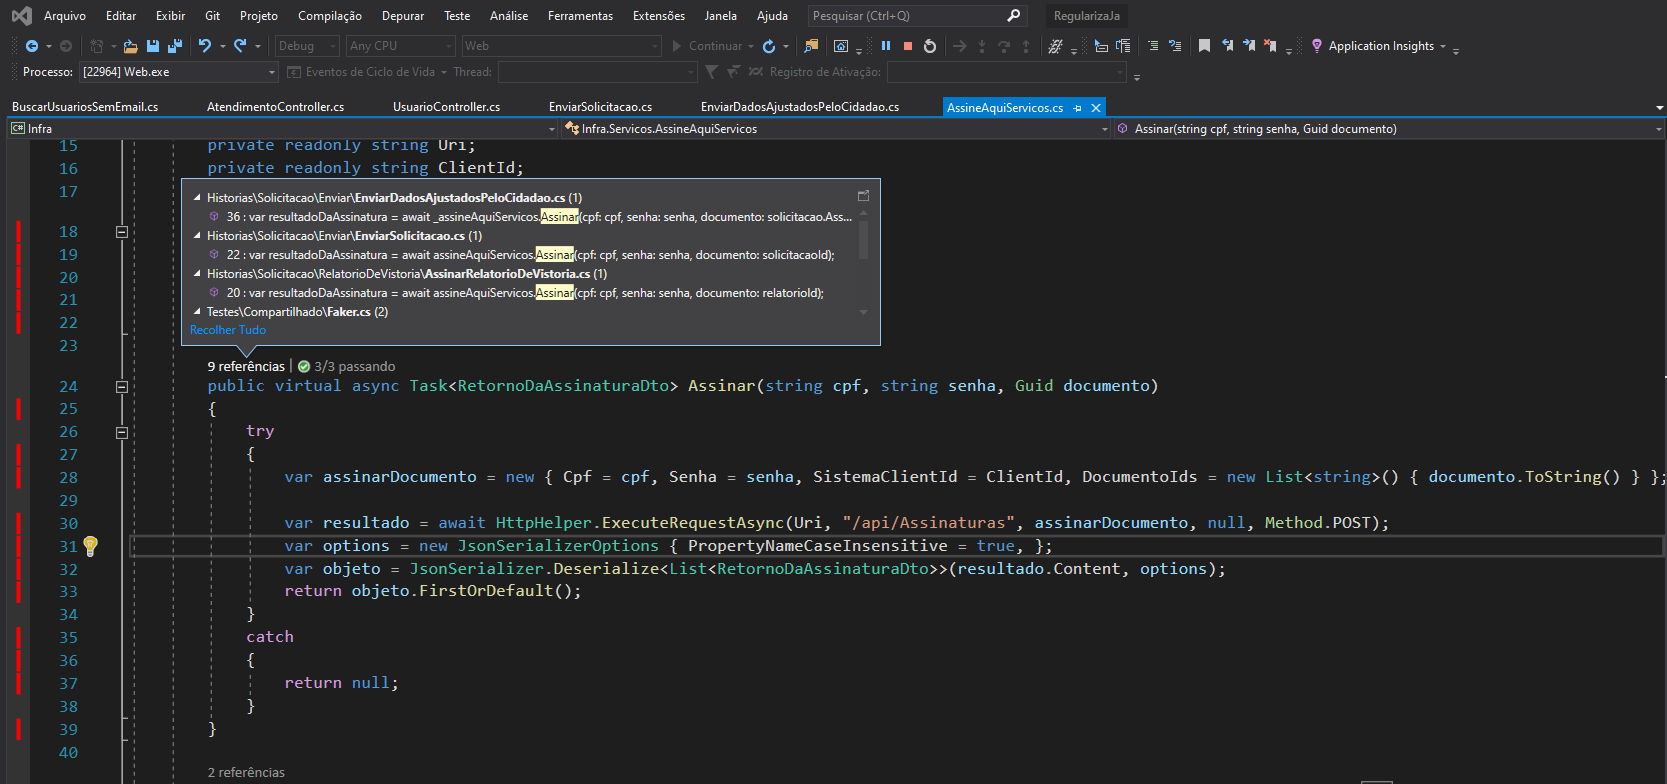Open the Web startup project dropdown
1667x784 pixels.
pos(561,46)
